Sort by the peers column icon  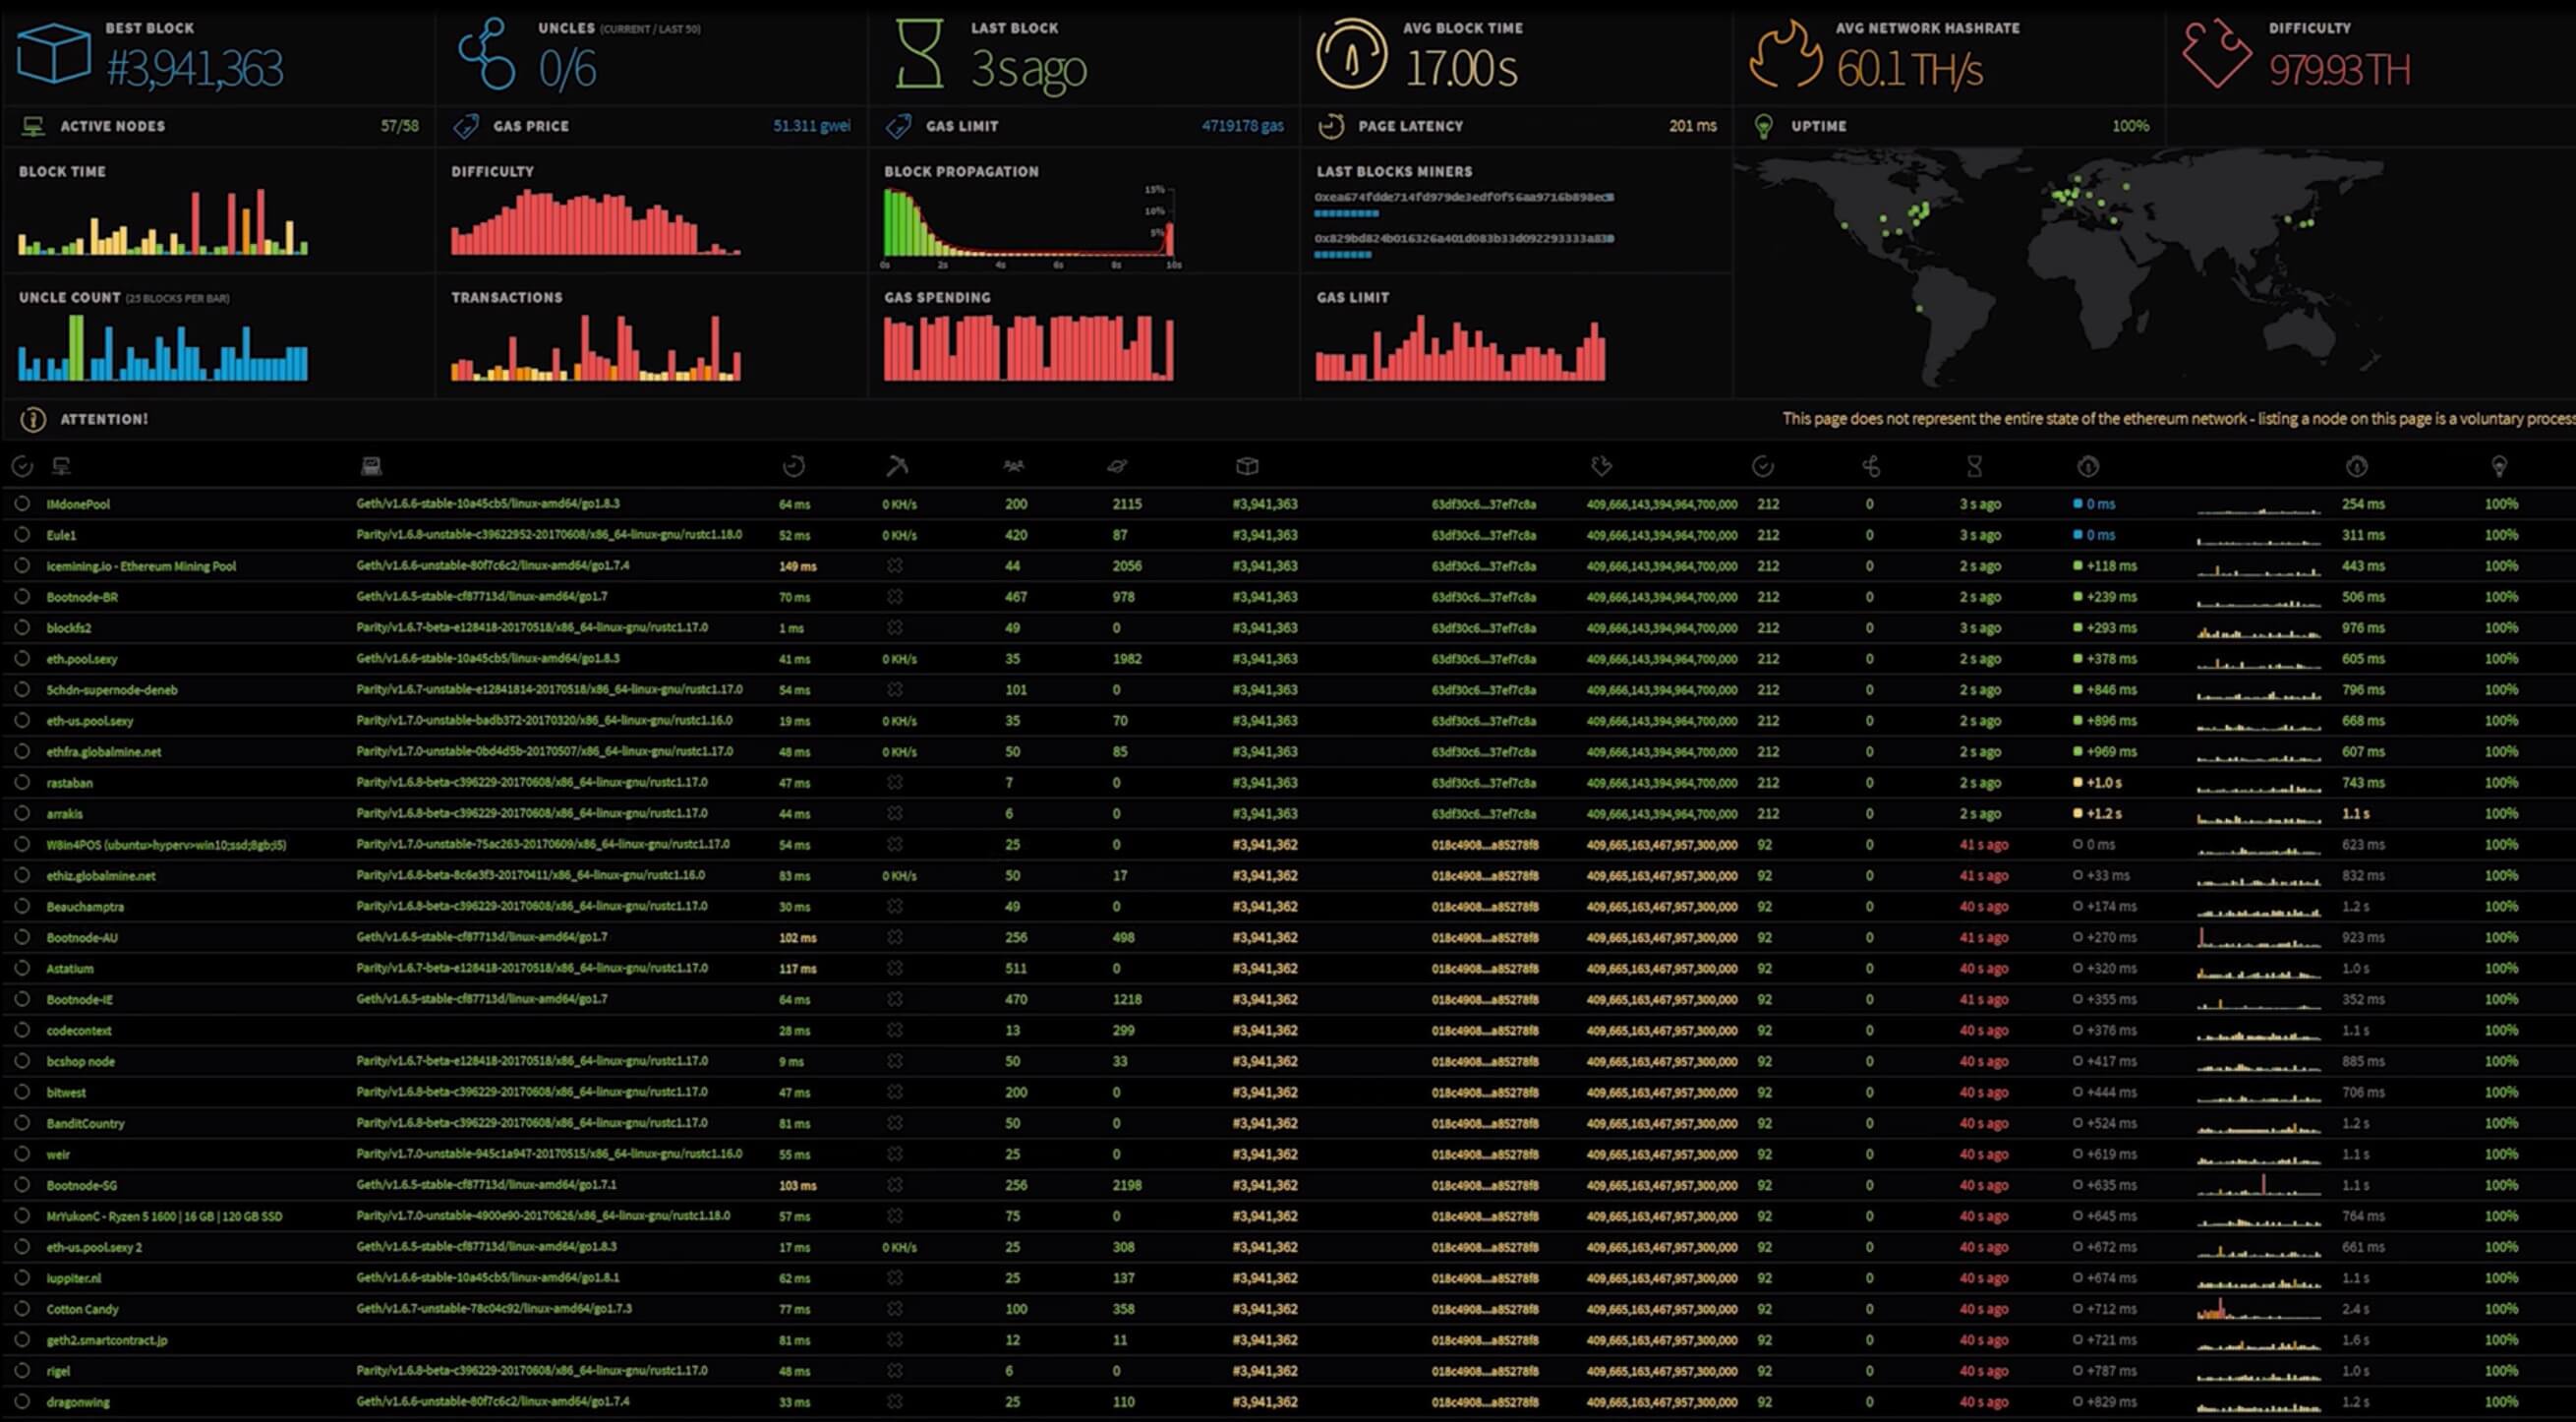1013,466
